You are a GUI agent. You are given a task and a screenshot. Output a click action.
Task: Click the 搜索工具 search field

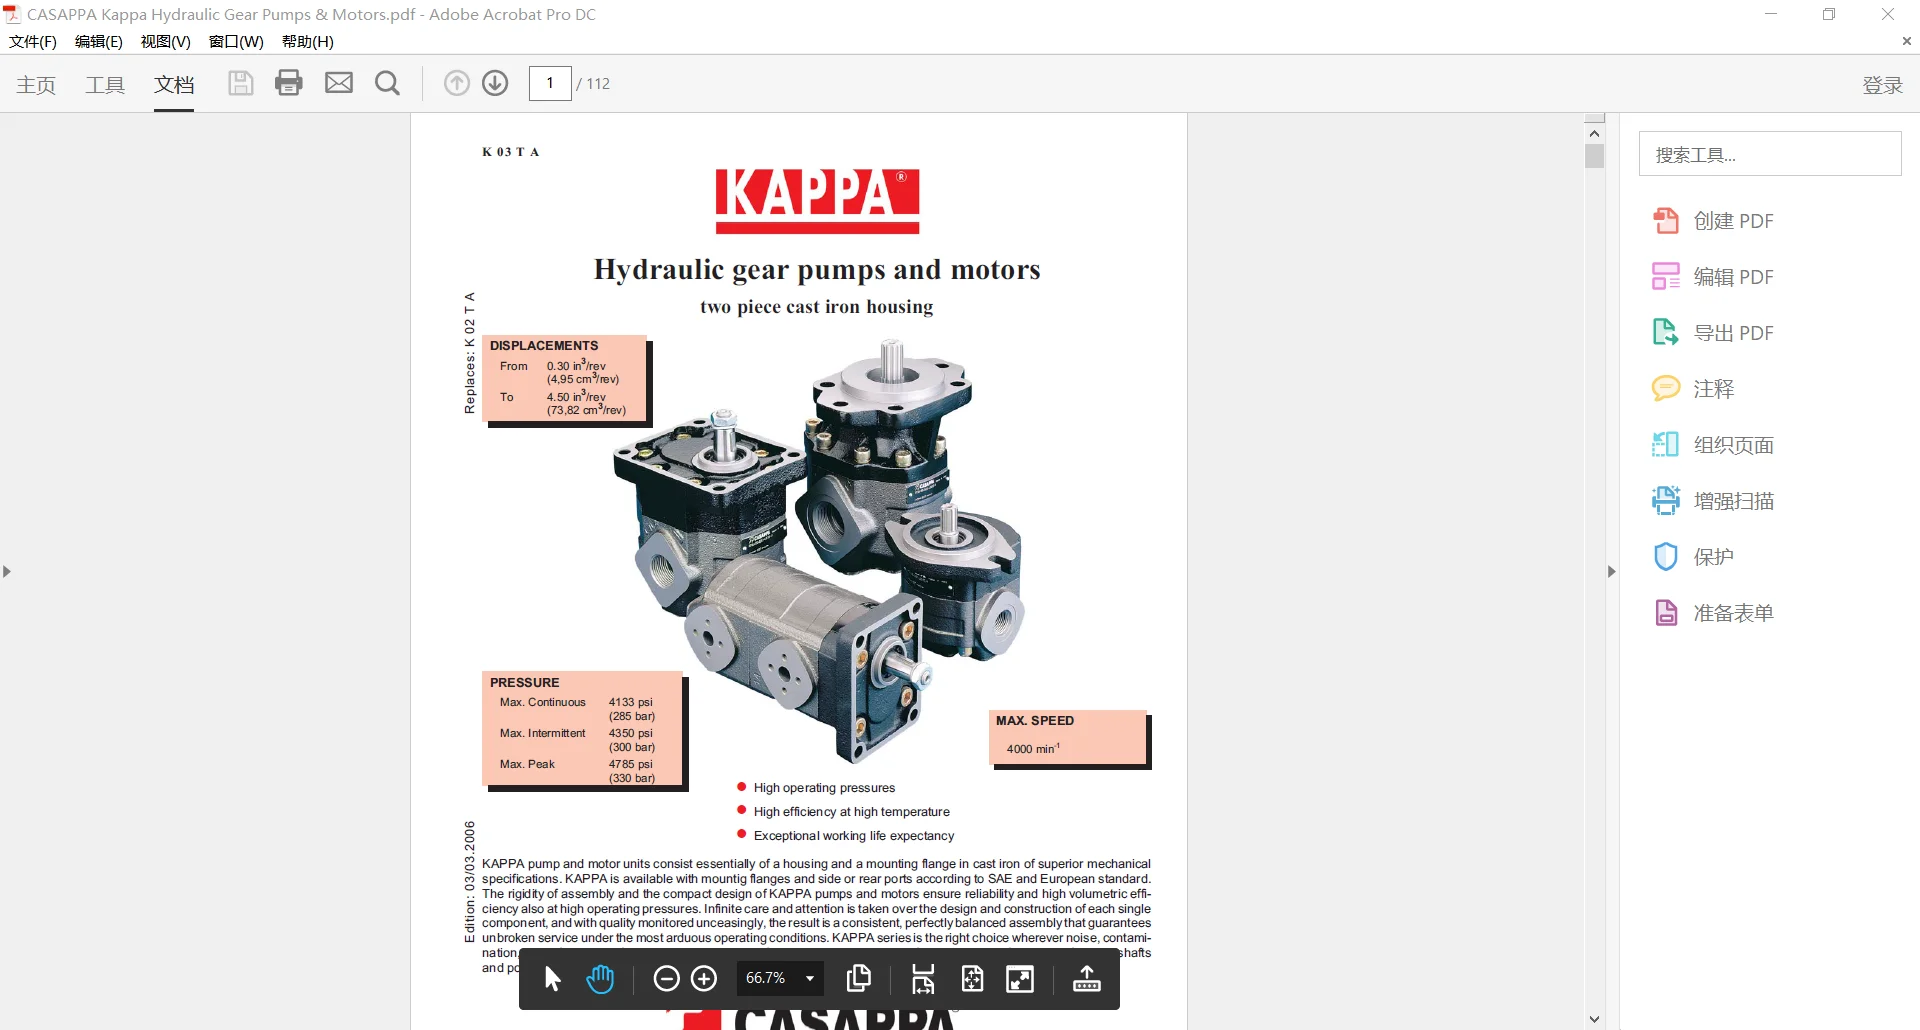(x=1770, y=154)
